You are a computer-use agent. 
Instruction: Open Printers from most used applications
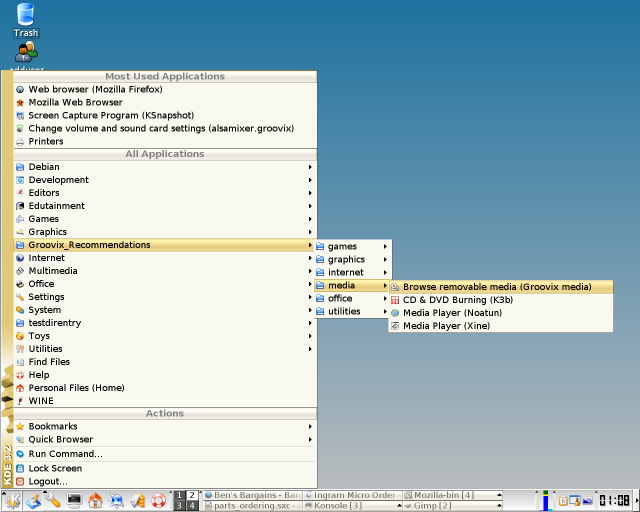(165, 141)
